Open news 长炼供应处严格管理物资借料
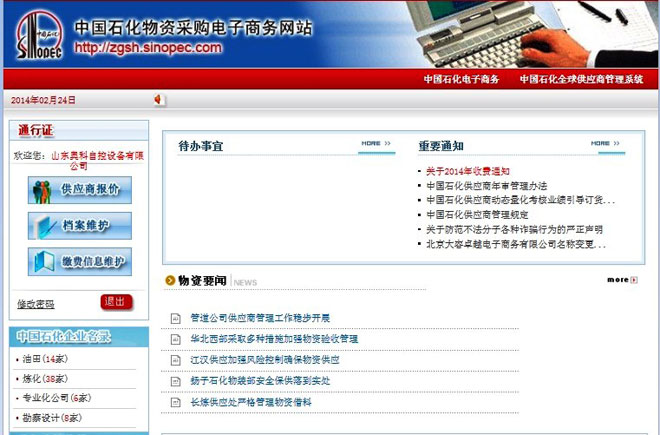 click(x=251, y=402)
